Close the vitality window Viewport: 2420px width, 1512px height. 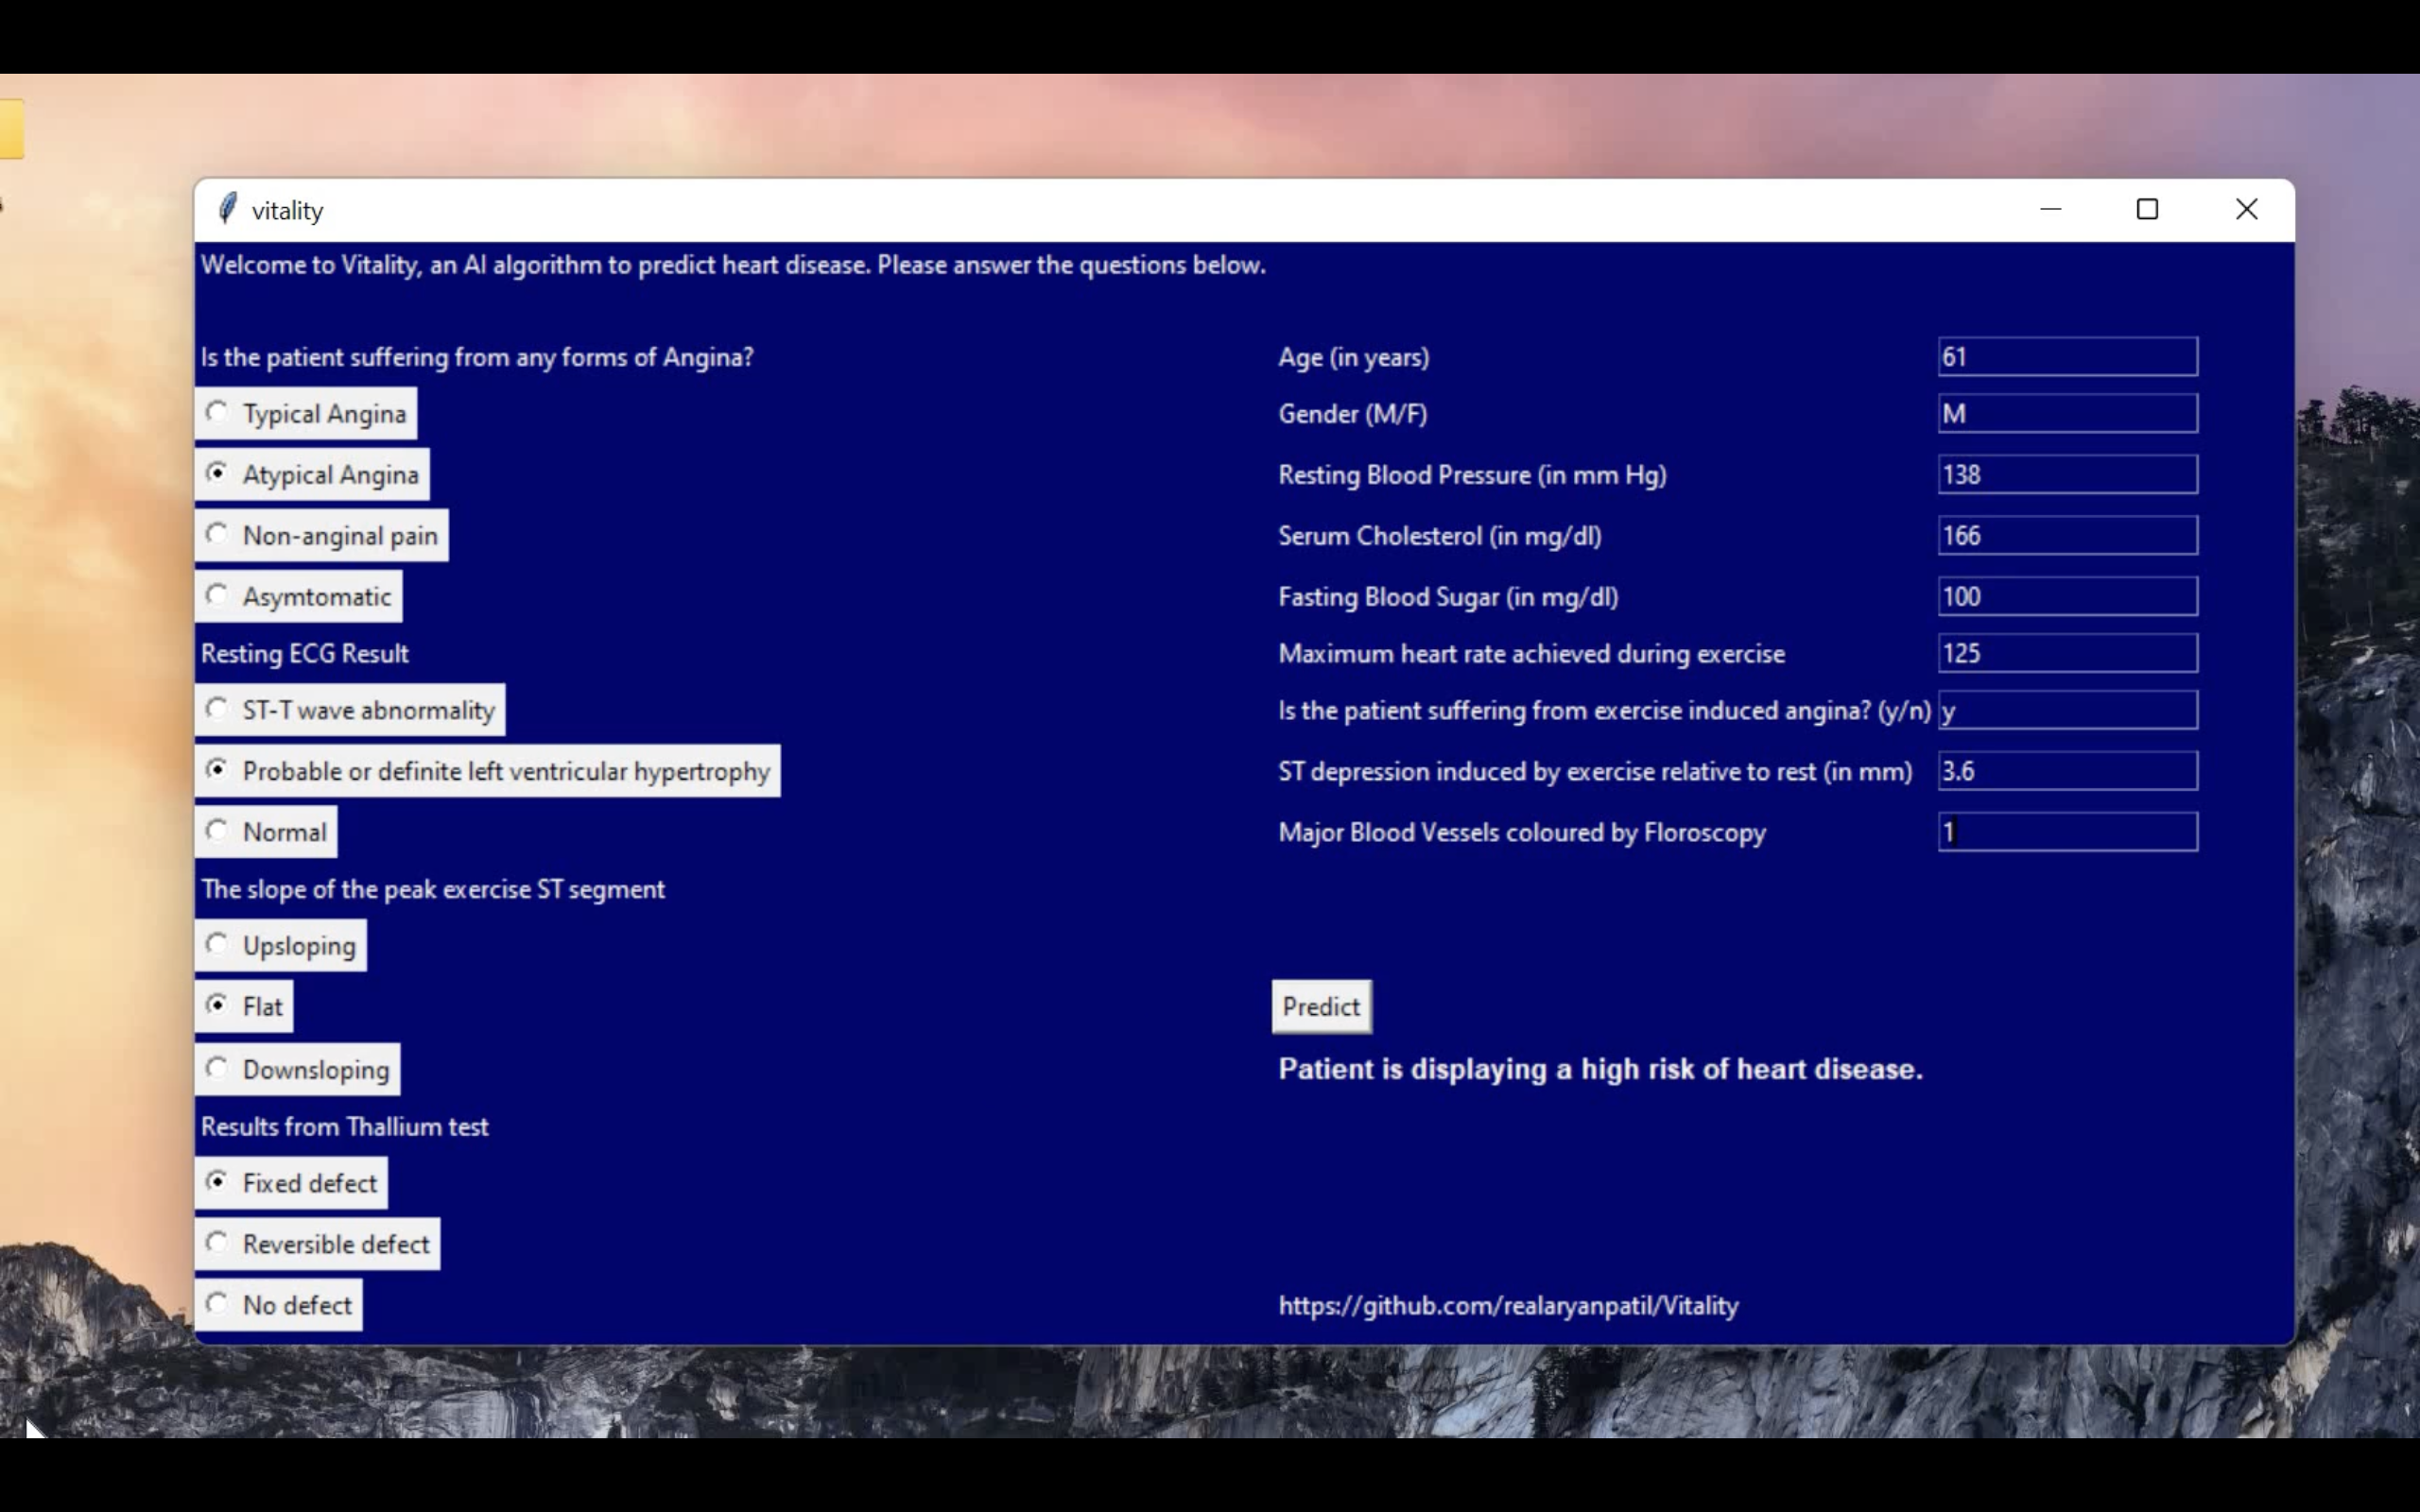(2246, 209)
